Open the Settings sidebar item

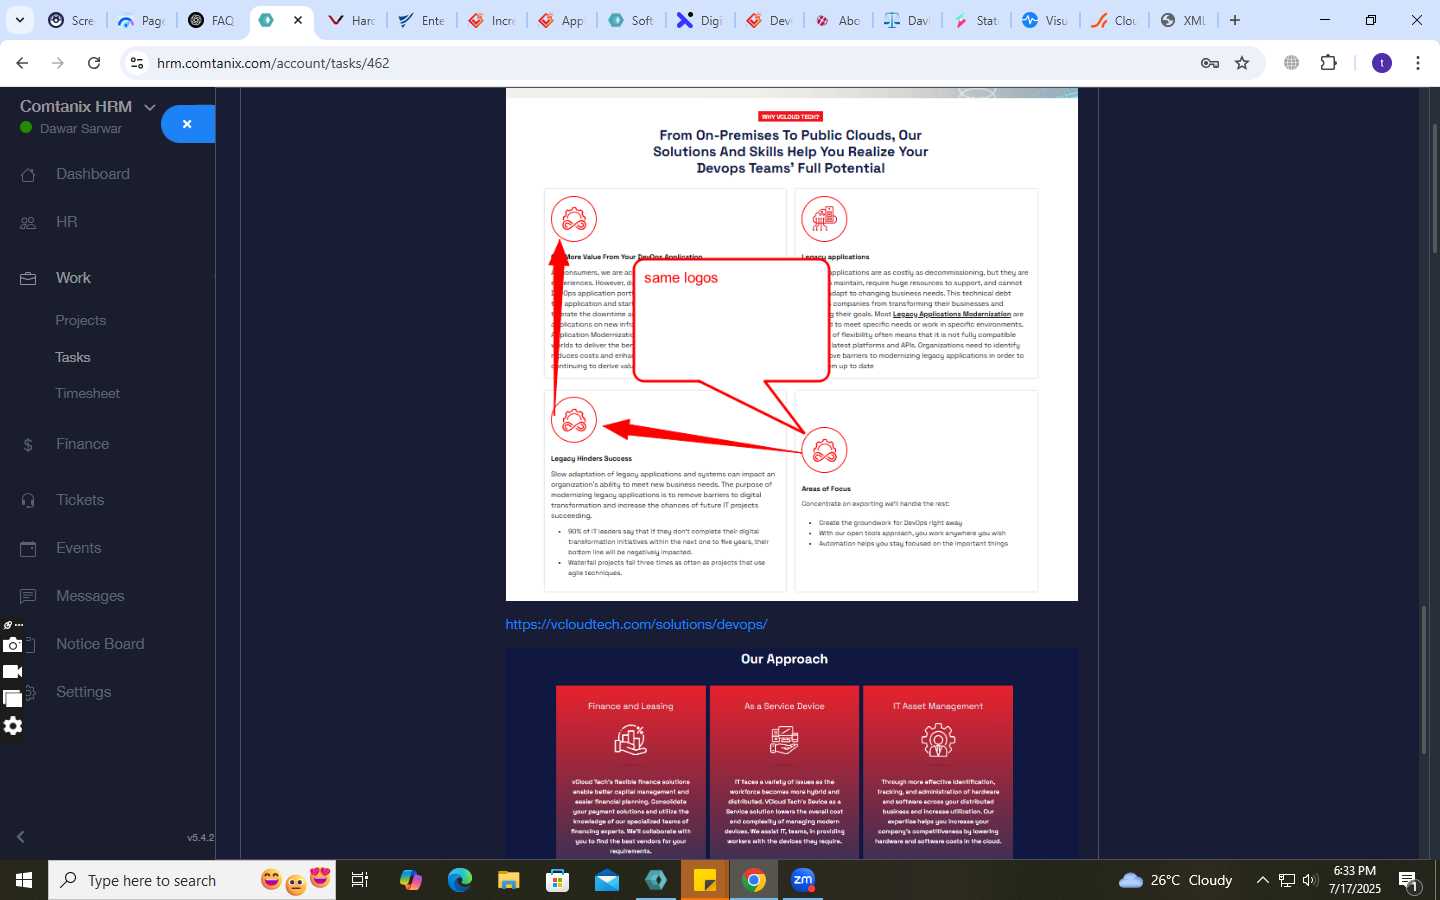tap(83, 692)
